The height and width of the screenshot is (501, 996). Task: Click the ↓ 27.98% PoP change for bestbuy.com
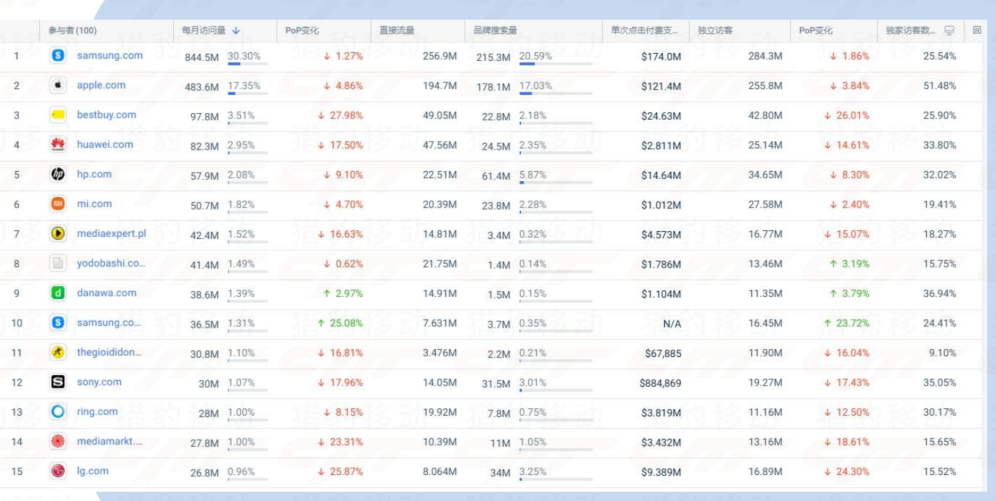(x=340, y=116)
